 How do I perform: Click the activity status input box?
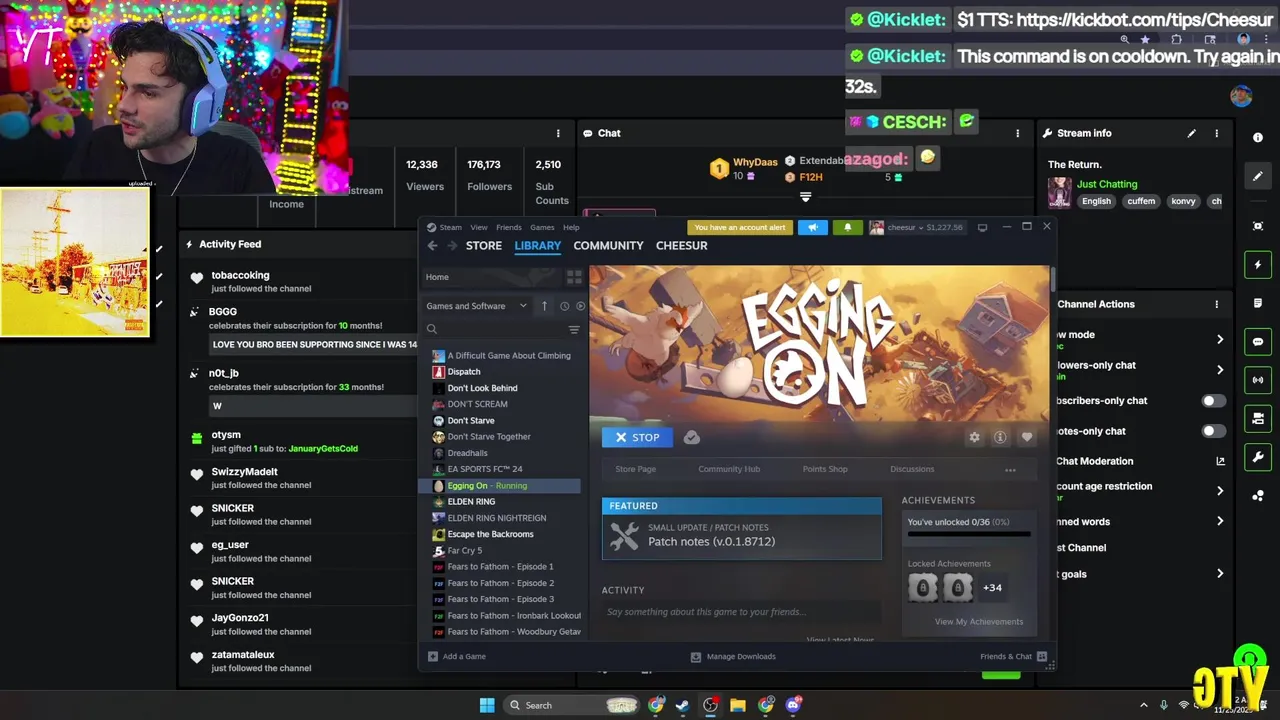(x=742, y=612)
